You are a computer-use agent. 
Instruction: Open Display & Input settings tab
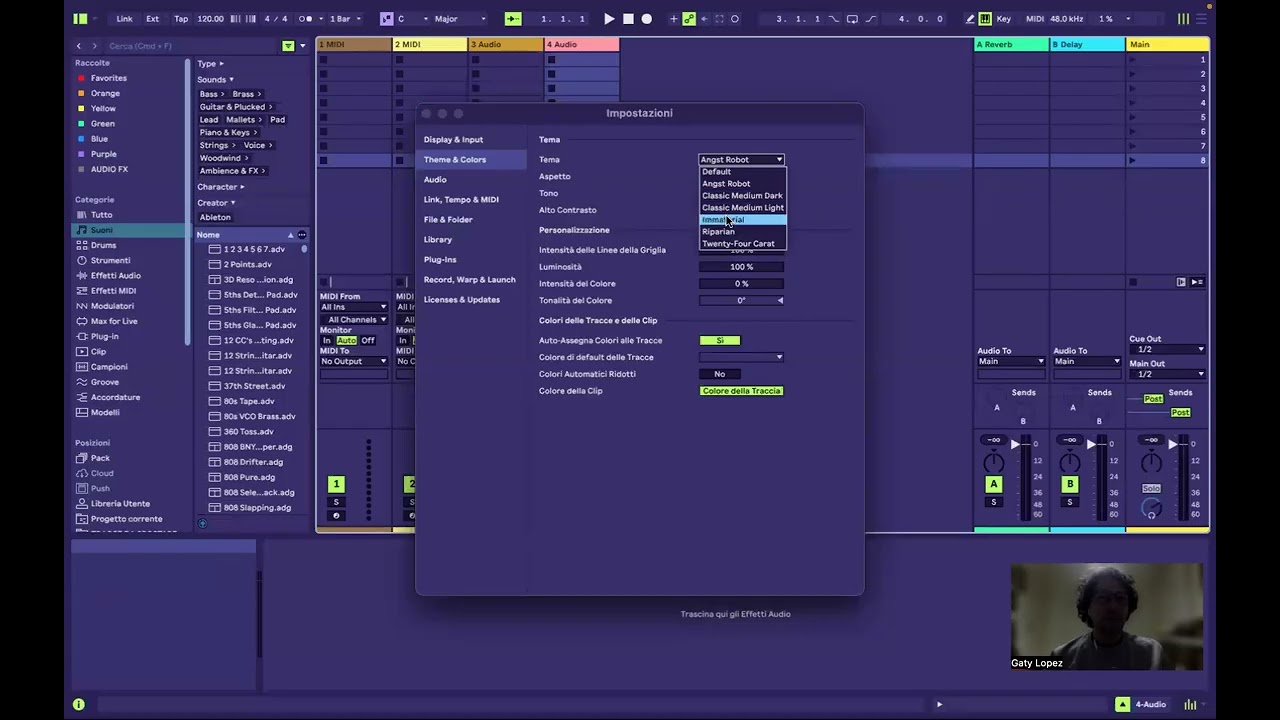coord(471,140)
